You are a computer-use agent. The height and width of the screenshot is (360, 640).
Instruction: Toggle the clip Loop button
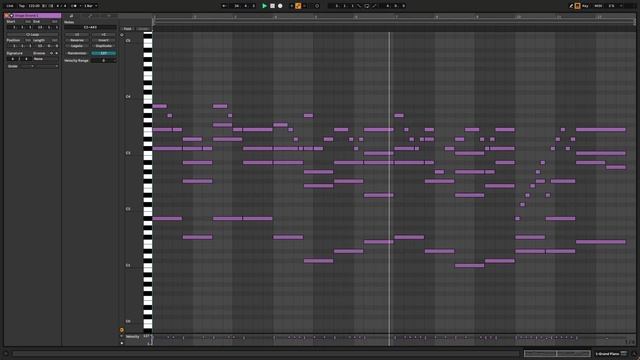point(32,35)
